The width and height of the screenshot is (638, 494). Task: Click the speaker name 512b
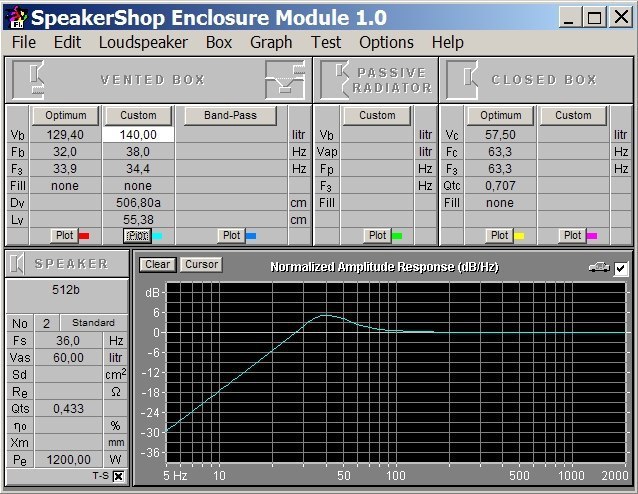66,290
